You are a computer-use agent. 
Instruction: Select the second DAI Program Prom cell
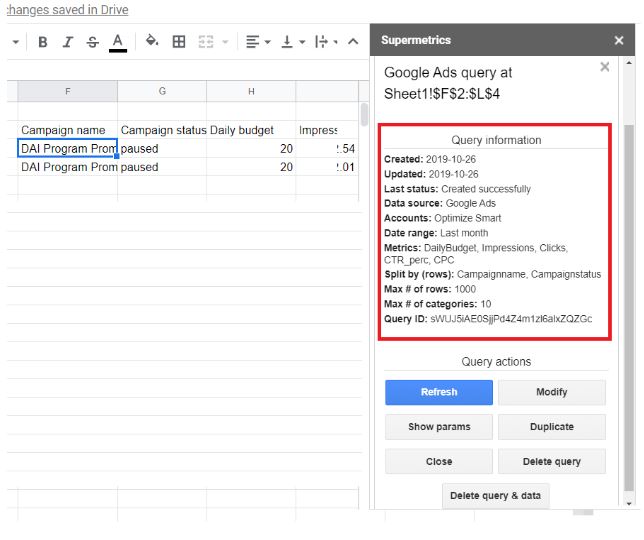tap(67, 167)
